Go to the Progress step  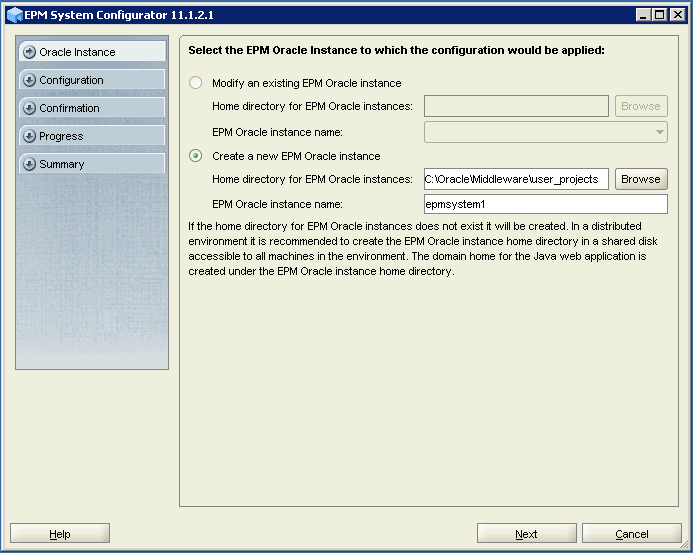click(x=92, y=136)
